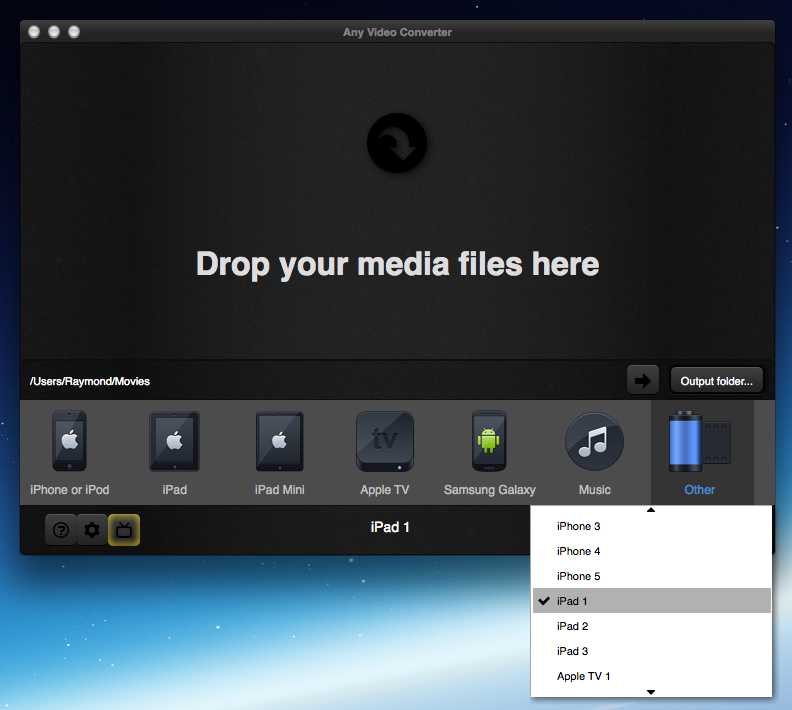Open the Other formats film icon
The image size is (792, 710).
coord(700,441)
